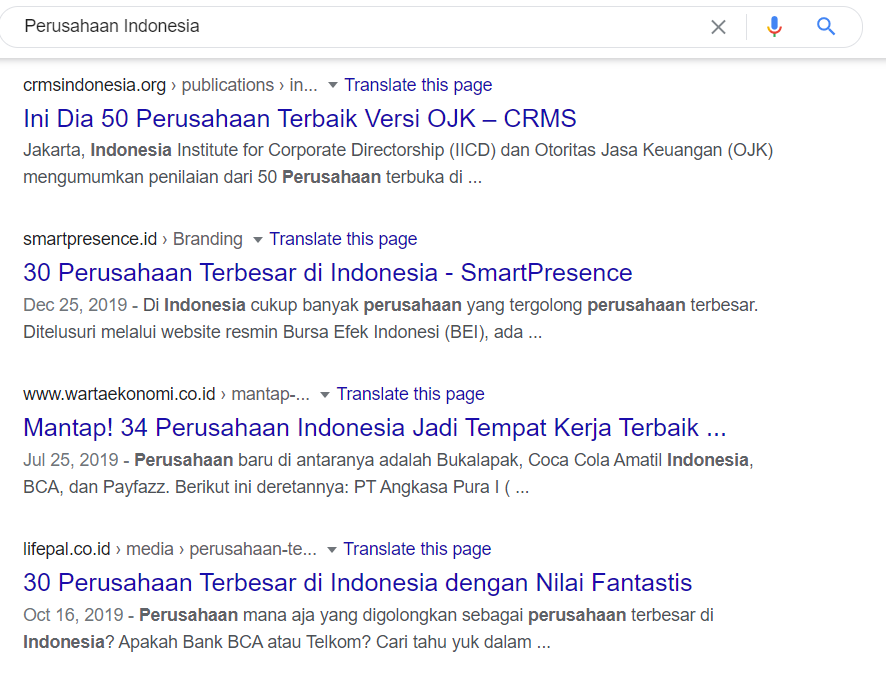Visit 'Mantap! 34 Perusahaan Indonesia Jadi Tempat Kerja' result
886x681 pixels.
click(374, 428)
